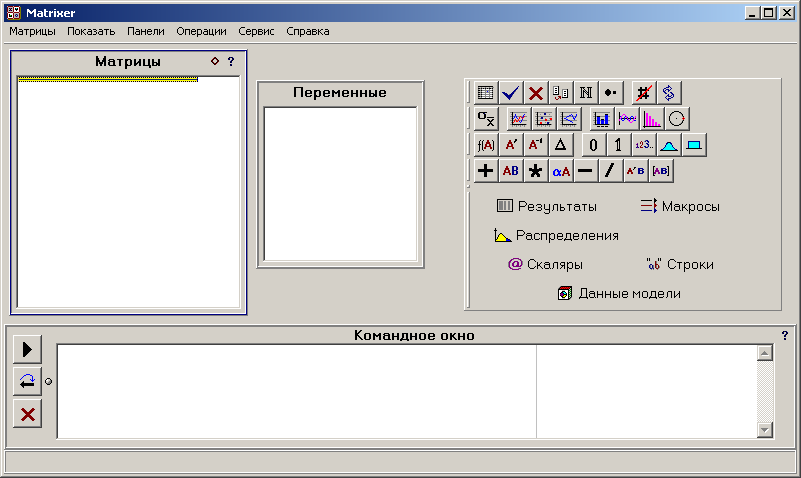Click the question mark in the Матрицы header
Viewport: 801px width, 478px height.
[231, 61]
